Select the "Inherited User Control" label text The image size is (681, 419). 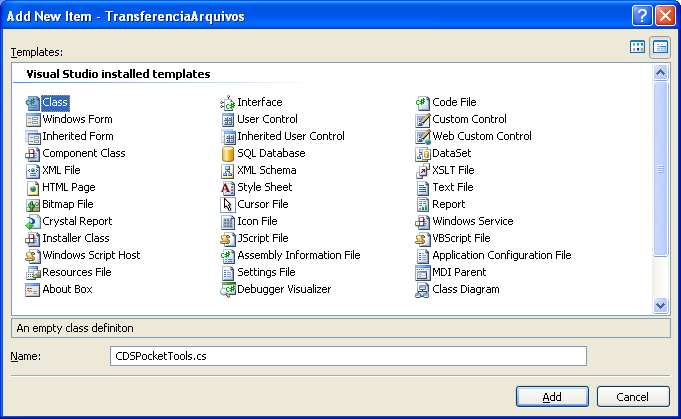pyautogui.click(x=291, y=136)
